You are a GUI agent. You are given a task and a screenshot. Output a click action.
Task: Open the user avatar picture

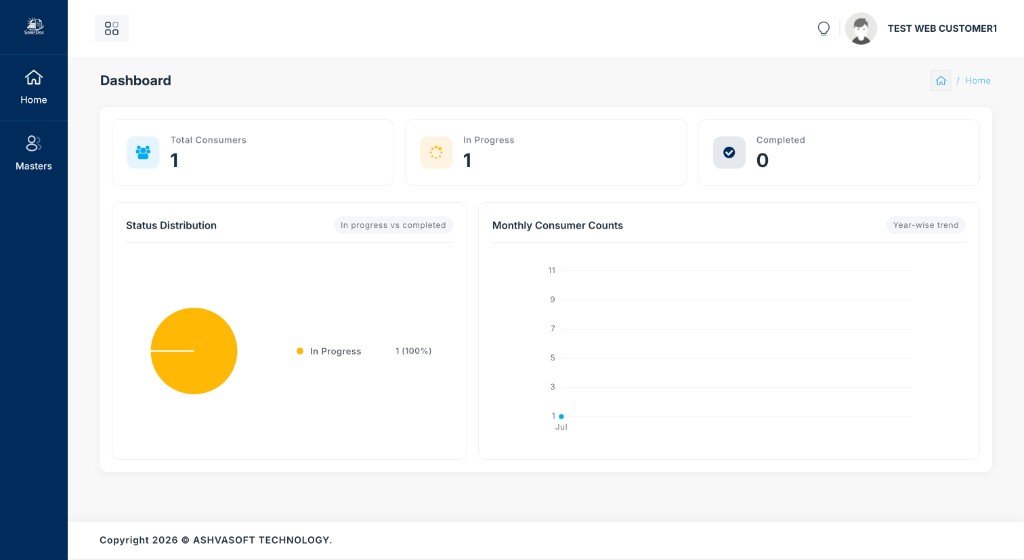tap(861, 29)
